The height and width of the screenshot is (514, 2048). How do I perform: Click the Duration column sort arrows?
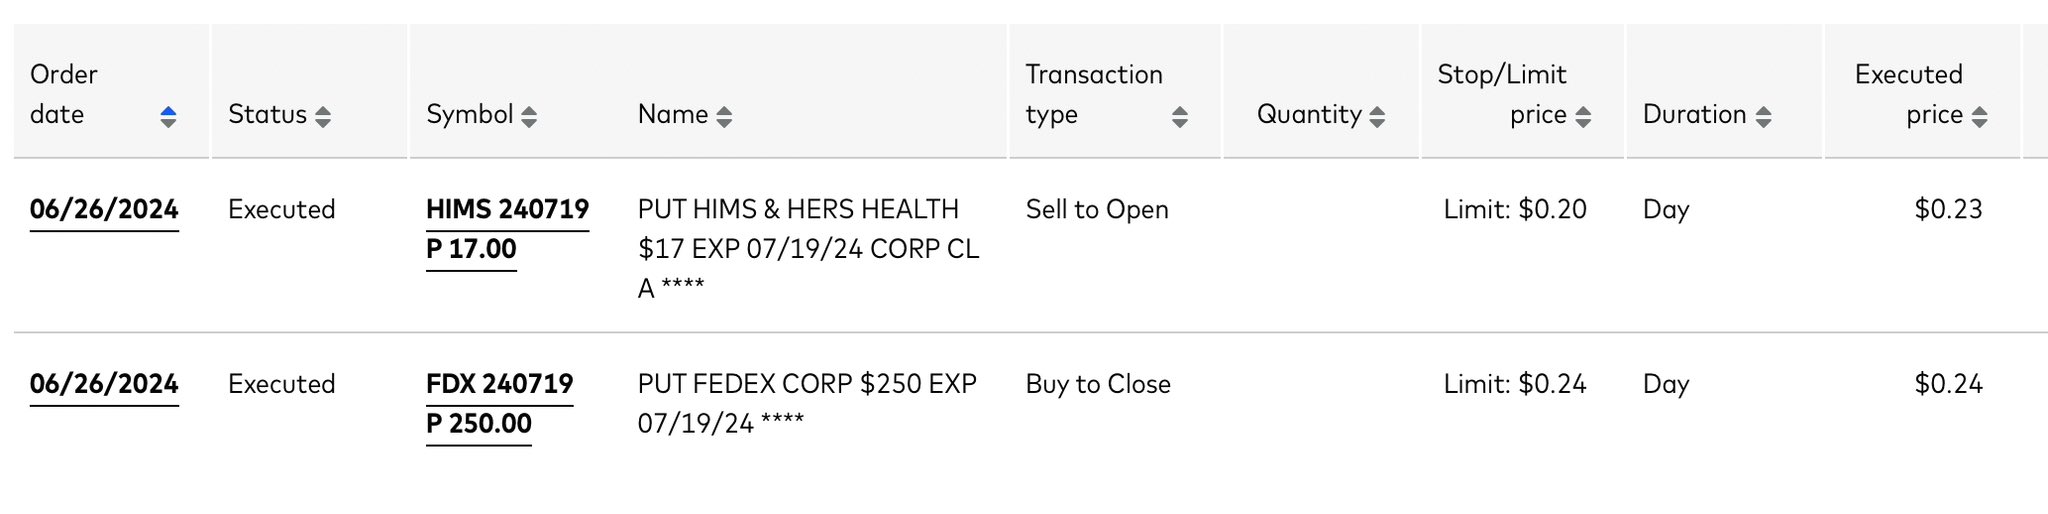point(1763,117)
